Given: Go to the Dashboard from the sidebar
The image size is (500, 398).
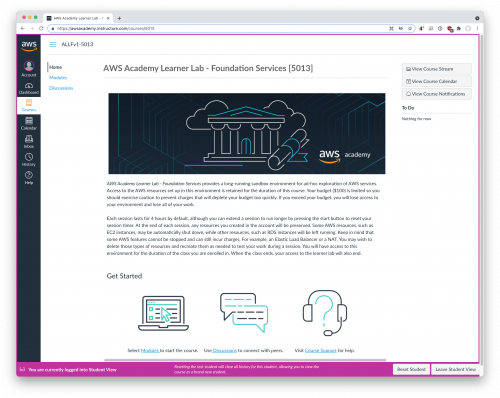Looking at the screenshot, I should point(29,88).
